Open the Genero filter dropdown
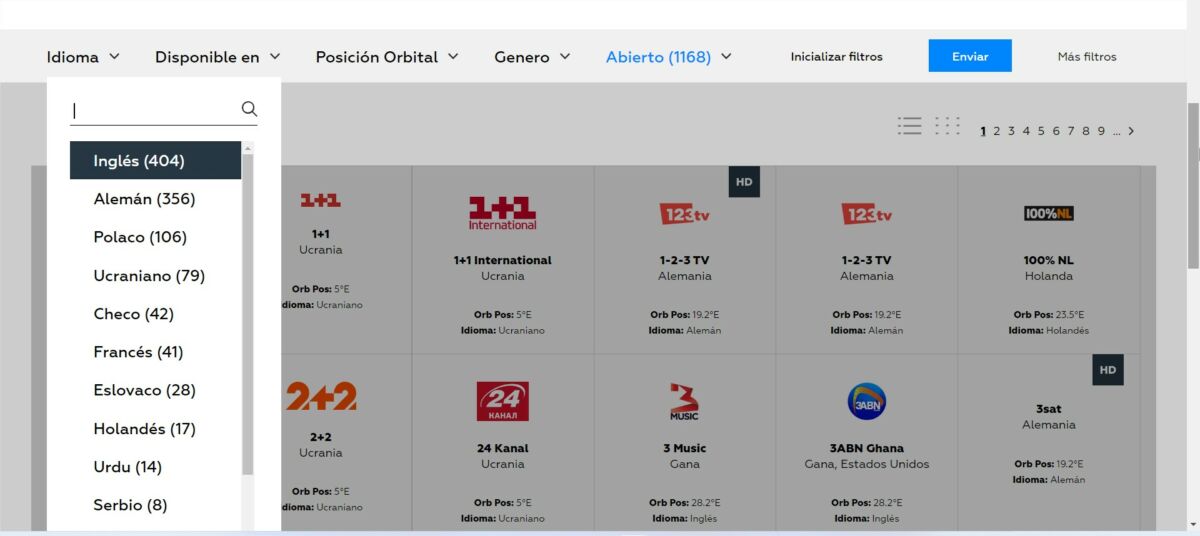The image size is (1200, 536). point(532,57)
